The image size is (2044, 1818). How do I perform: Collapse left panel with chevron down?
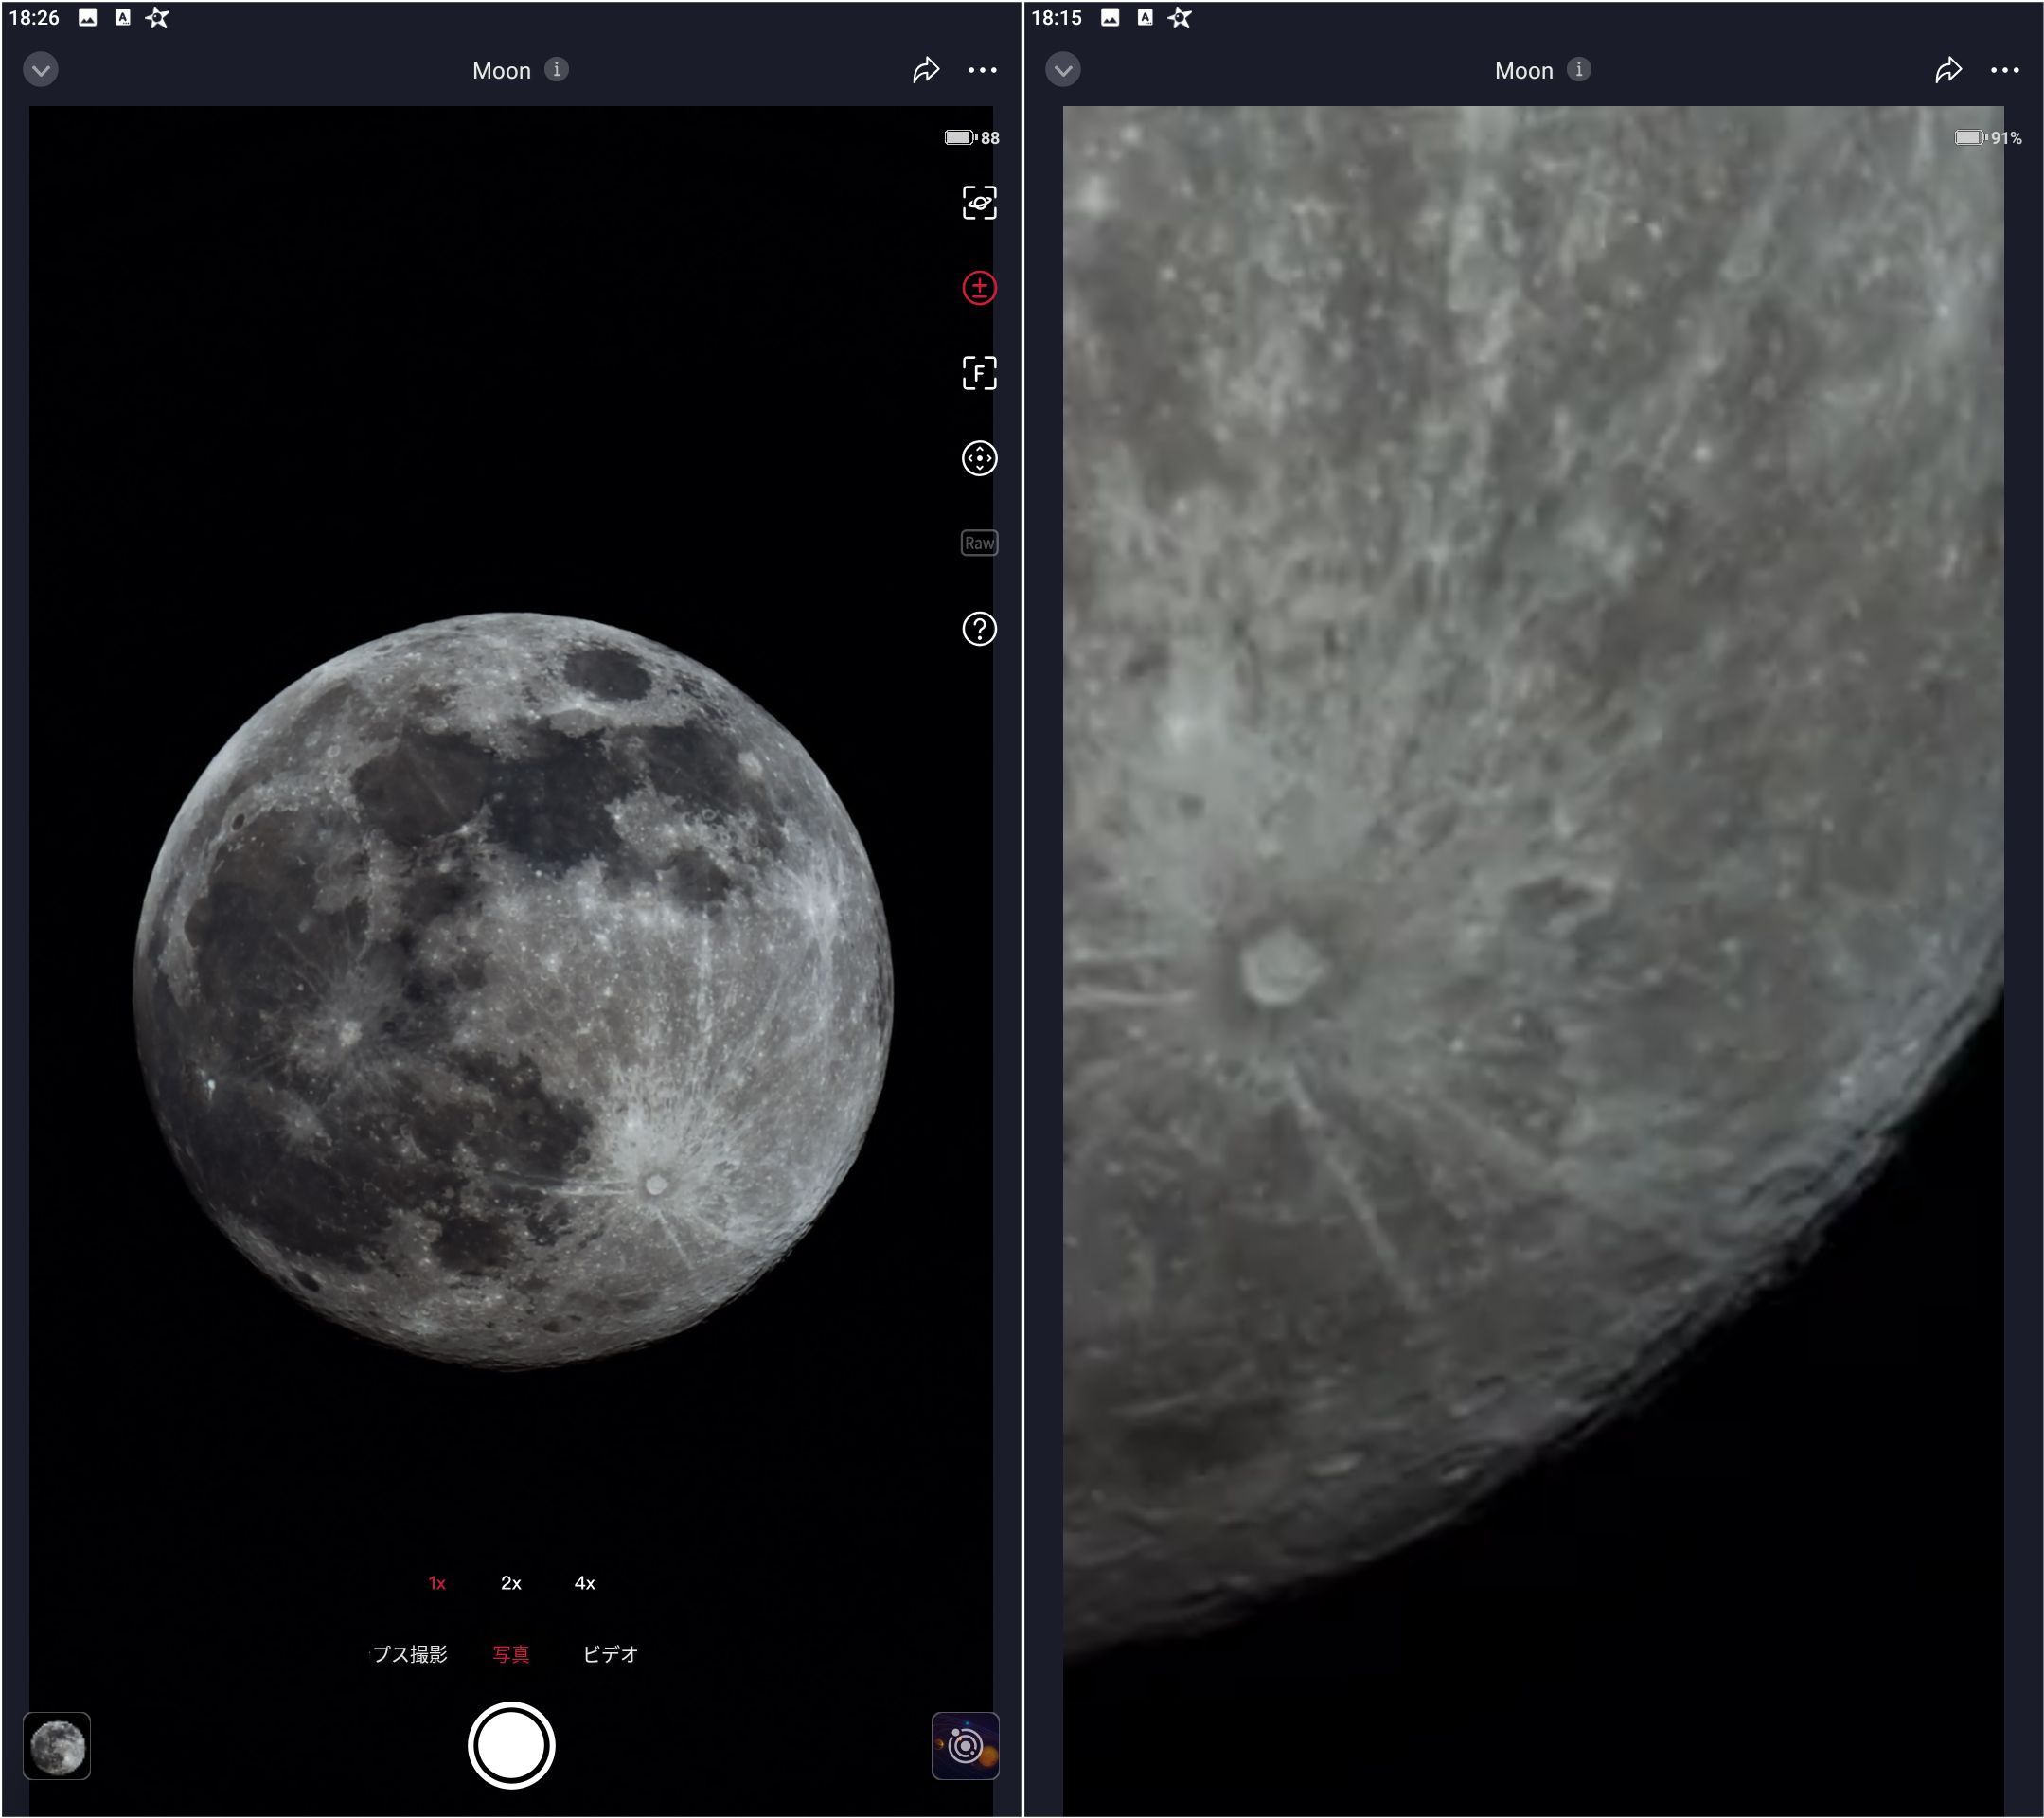(41, 70)
